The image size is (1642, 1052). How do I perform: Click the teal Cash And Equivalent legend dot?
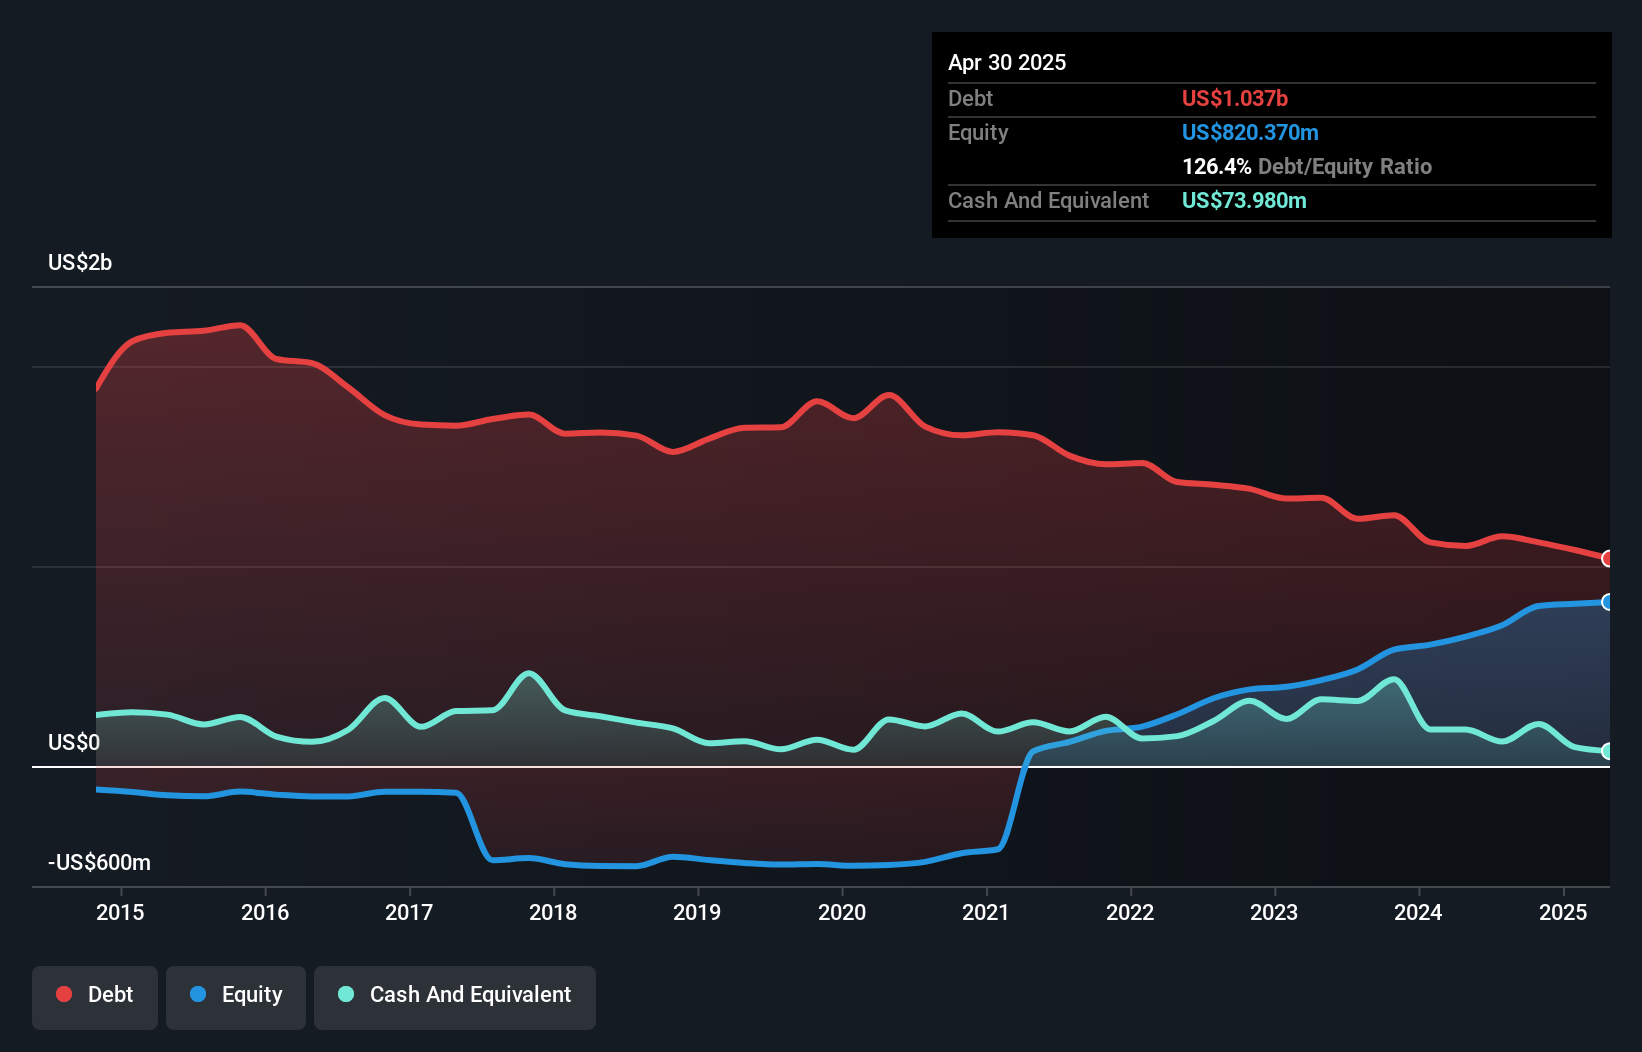[x=345, y=994]
